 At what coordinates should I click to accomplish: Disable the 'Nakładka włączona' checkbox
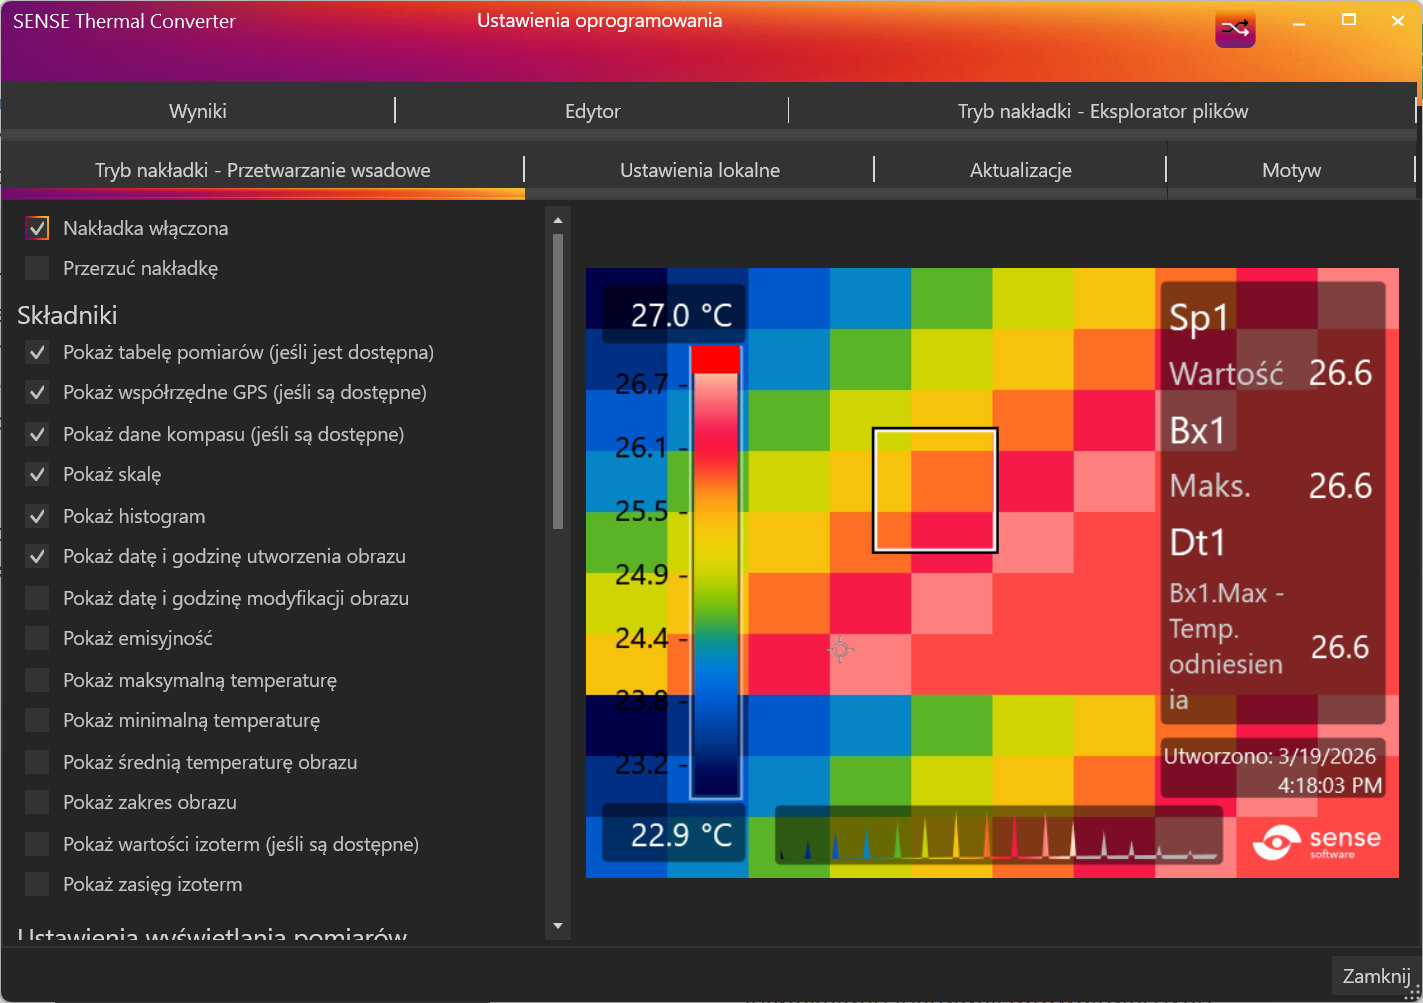pyautogui.click(x=37, y=229)
